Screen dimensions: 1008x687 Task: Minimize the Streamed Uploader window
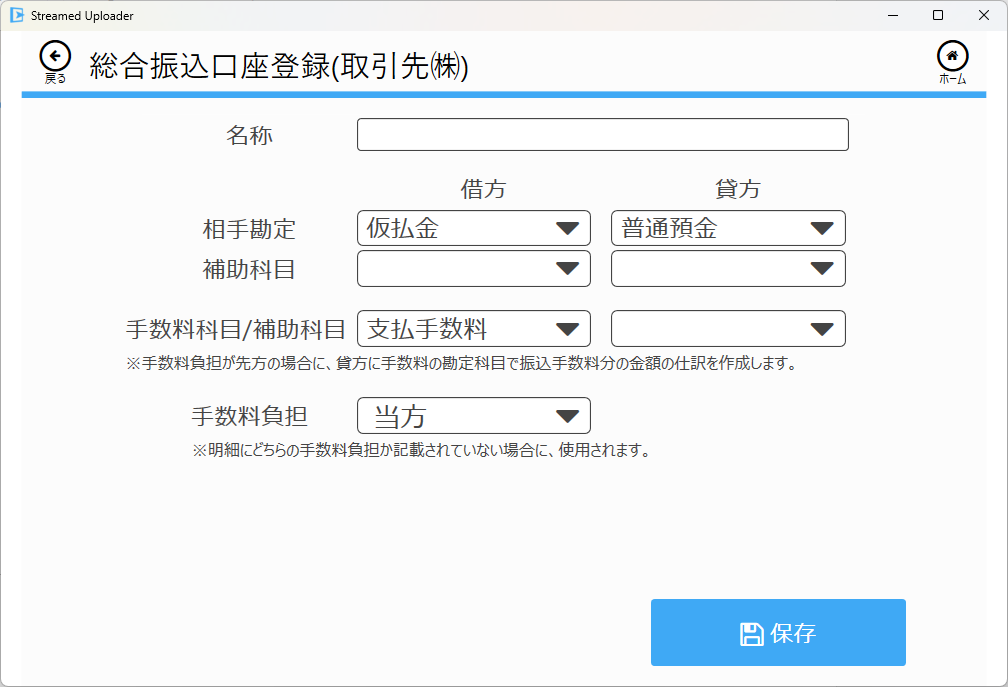click(892, 15)
